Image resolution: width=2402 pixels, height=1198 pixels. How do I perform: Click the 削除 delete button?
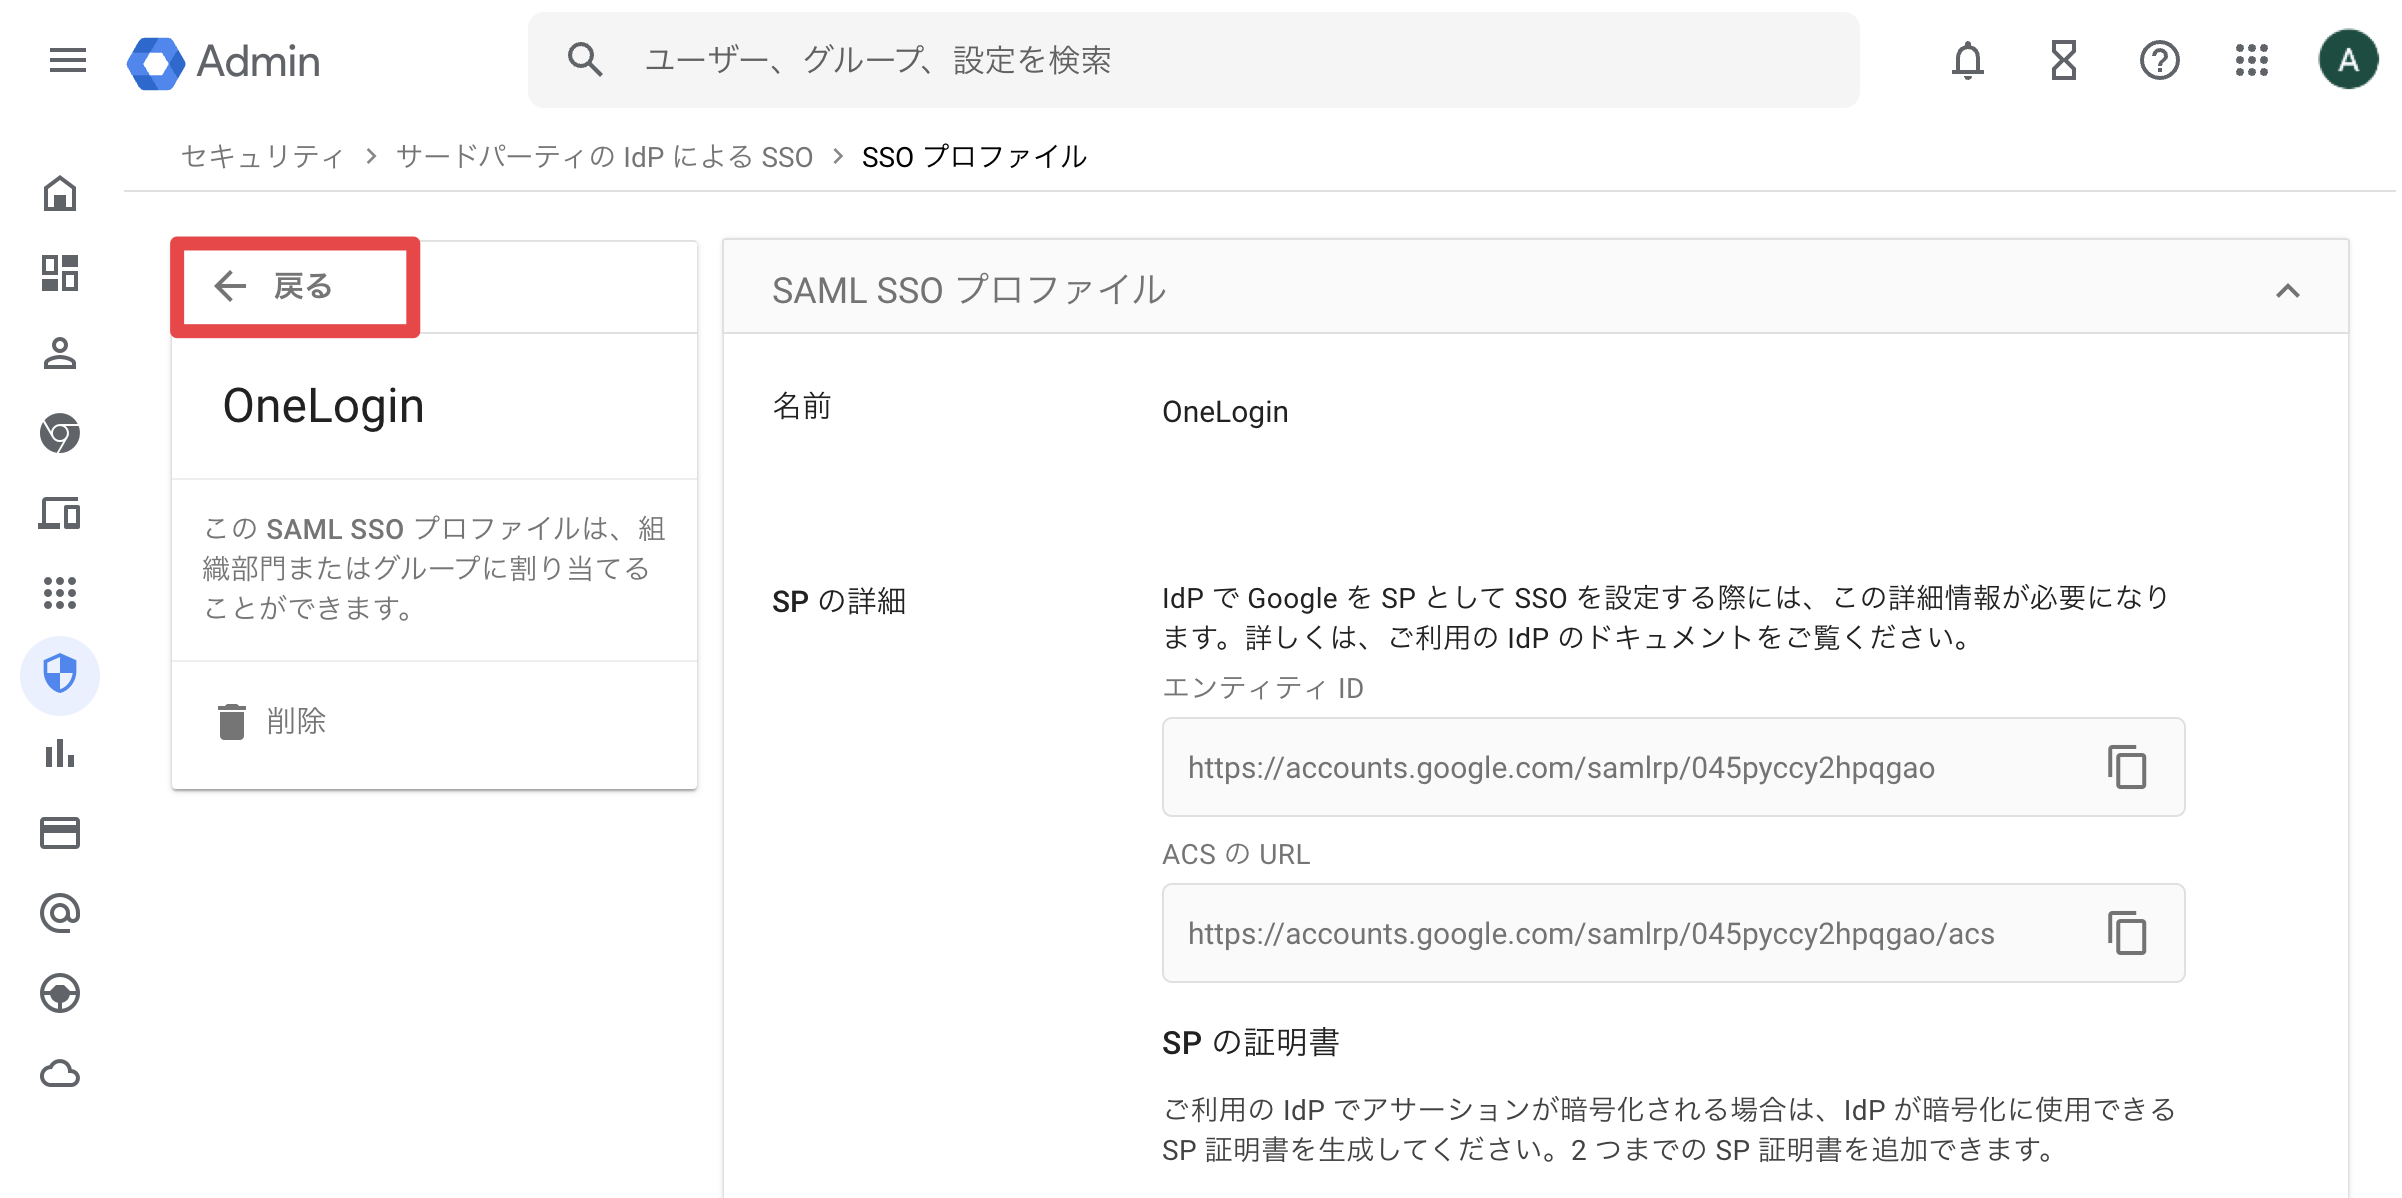click(272, 721)
